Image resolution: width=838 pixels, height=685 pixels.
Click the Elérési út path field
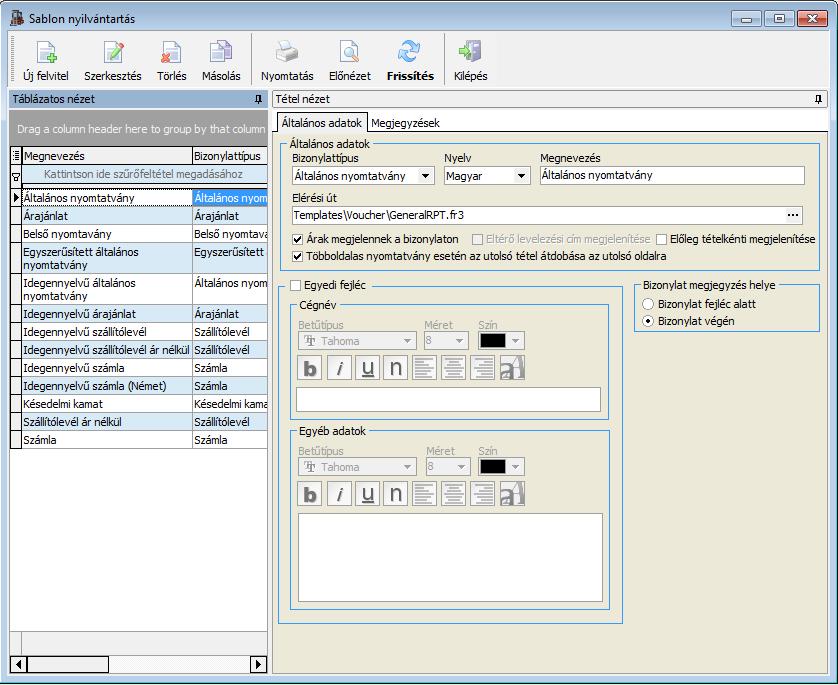(x=538, y=215)
